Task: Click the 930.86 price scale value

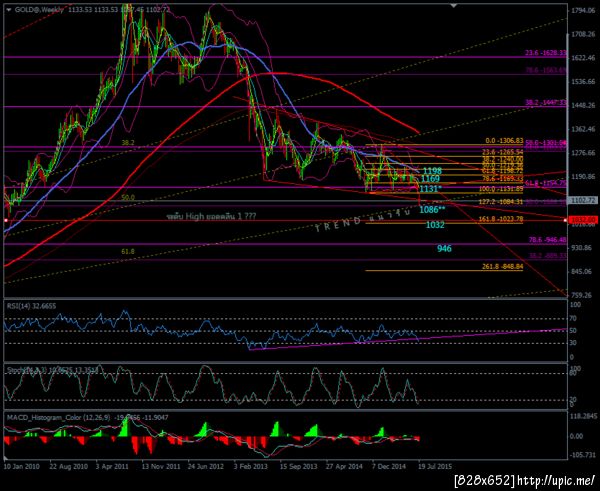Action: pos(583,248)
